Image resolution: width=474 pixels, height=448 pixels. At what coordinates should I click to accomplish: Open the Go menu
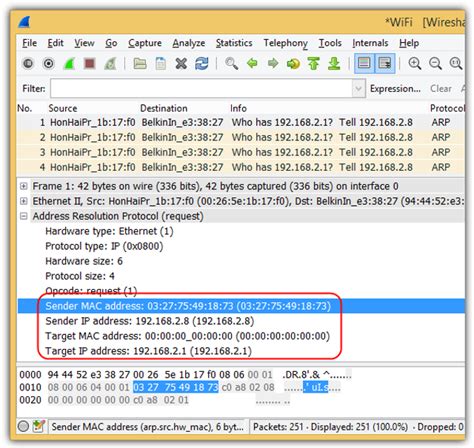(111, 43)
